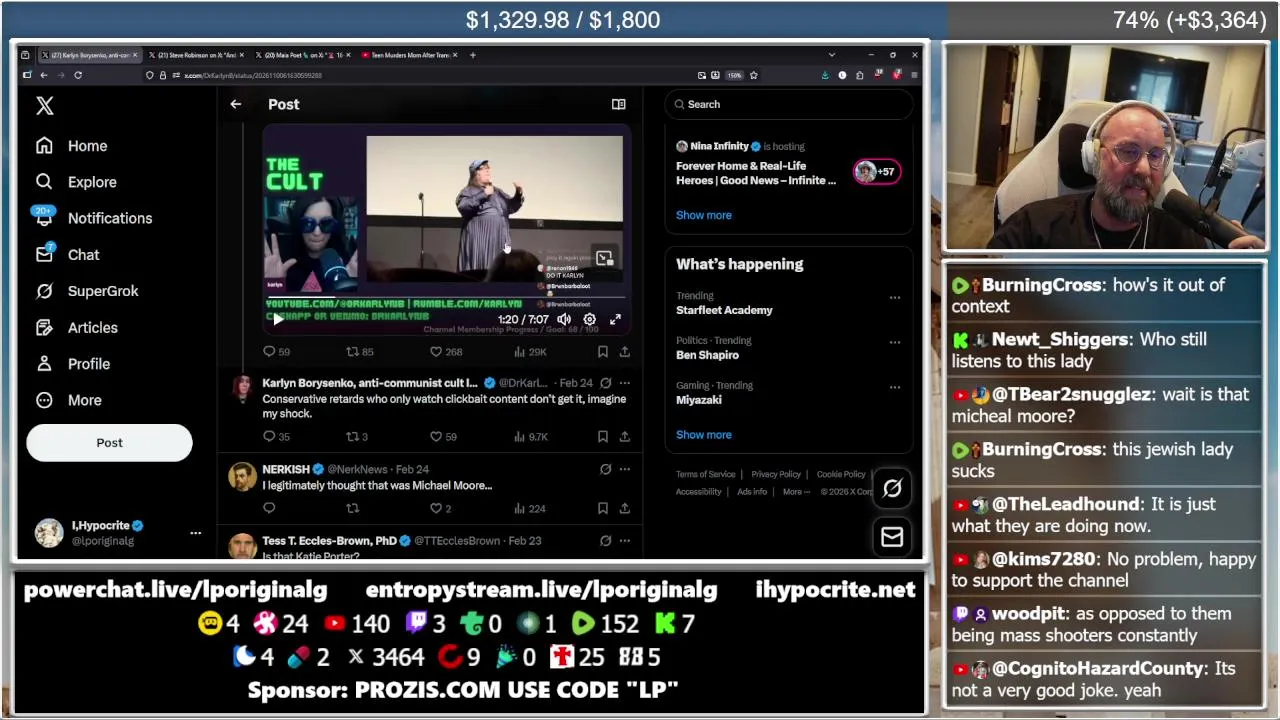1280x720 pixels.
Task: Click Show more under Nina Infinity space
Action: [704, 215]
